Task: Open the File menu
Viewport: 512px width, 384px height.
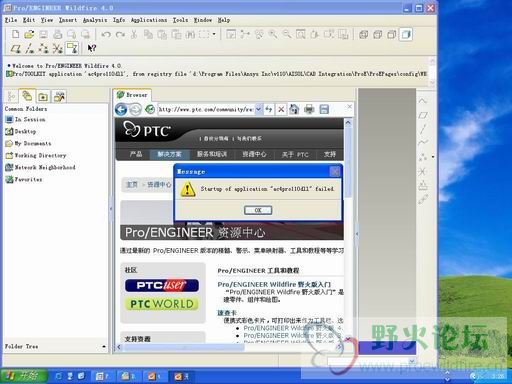Action: (x=11, y=20)
